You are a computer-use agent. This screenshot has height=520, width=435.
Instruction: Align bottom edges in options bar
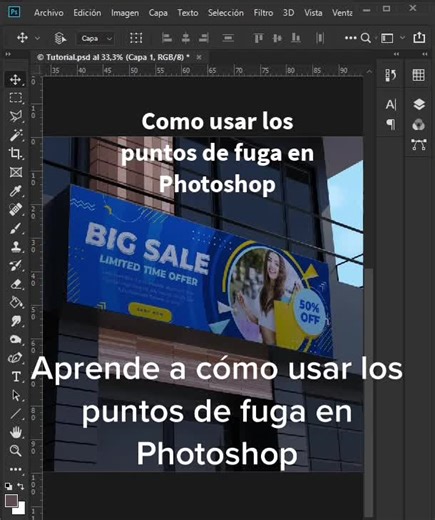pos(296,38)
